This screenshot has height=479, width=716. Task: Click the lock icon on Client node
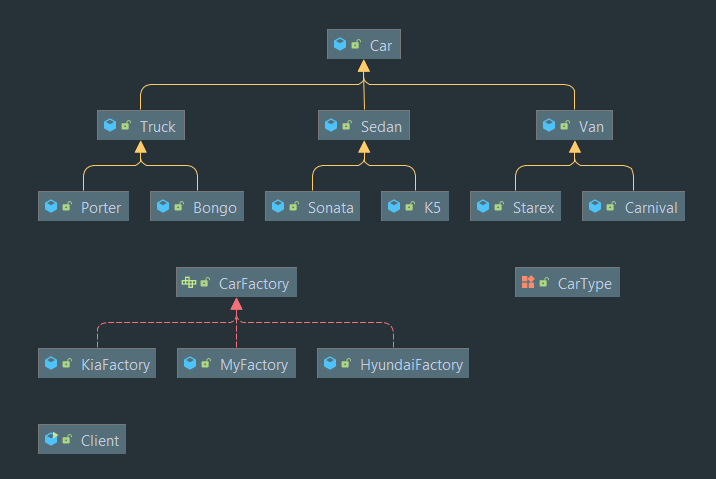click(67, 439)
